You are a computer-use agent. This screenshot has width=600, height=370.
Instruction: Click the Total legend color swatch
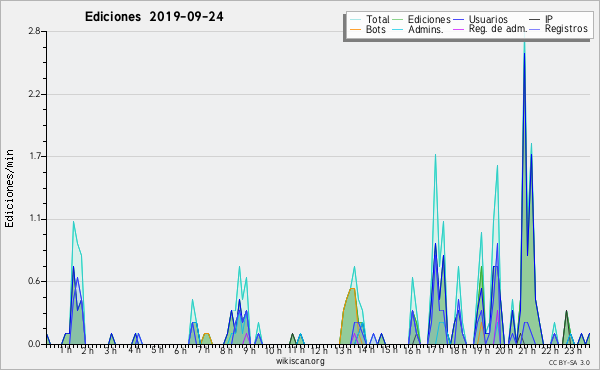(355, 20)
